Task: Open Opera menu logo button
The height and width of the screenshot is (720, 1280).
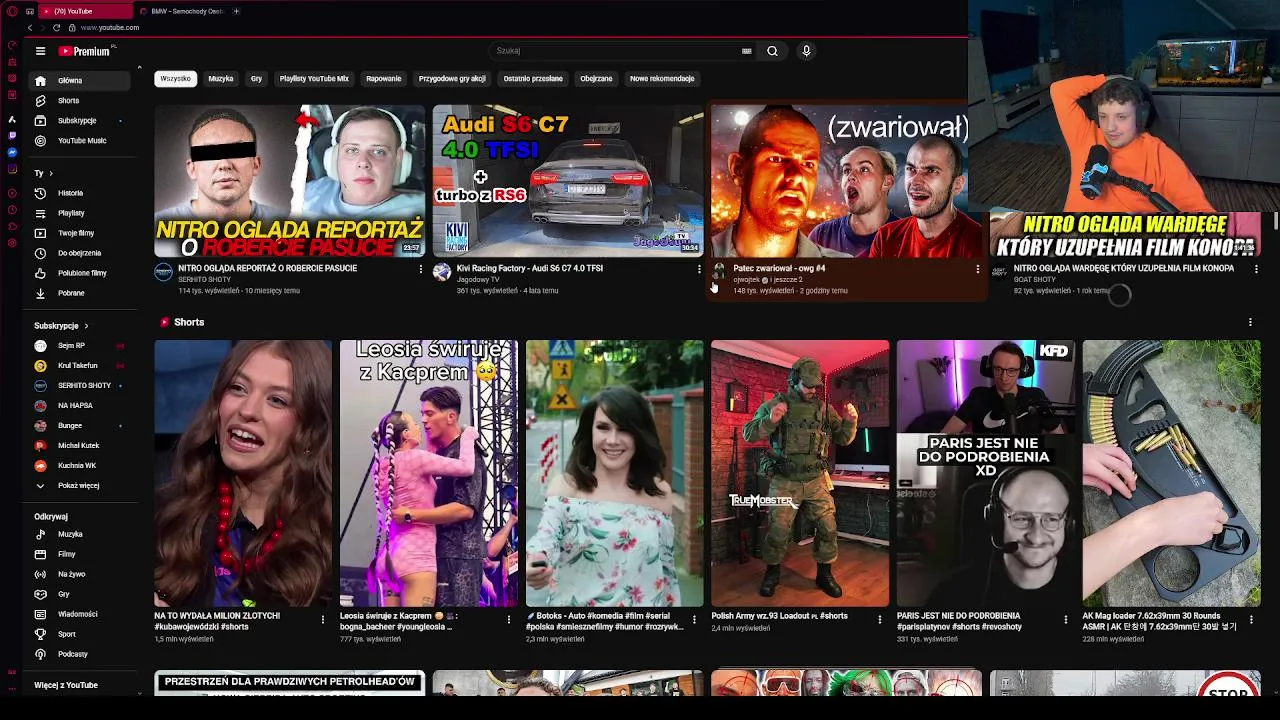Action: pyautogui.click(x=12, y=11)
